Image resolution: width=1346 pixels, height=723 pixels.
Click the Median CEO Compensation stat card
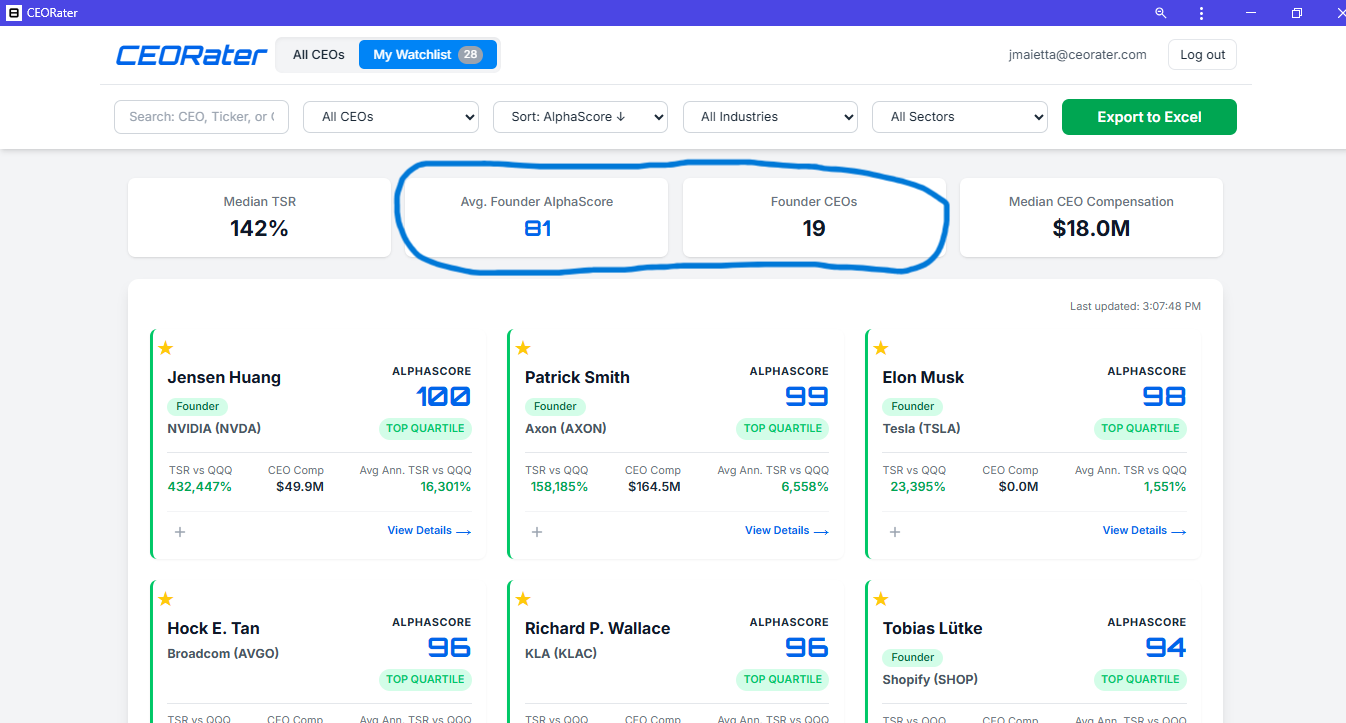pos(1091,217)
